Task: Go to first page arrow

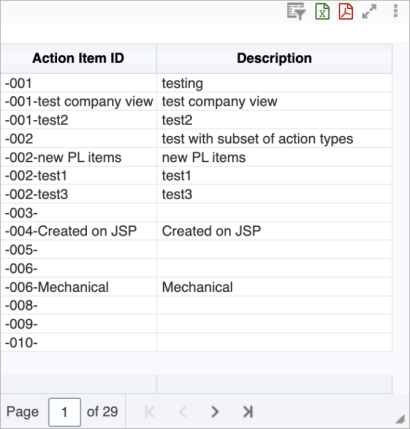Action: click(x=149, y=412)
